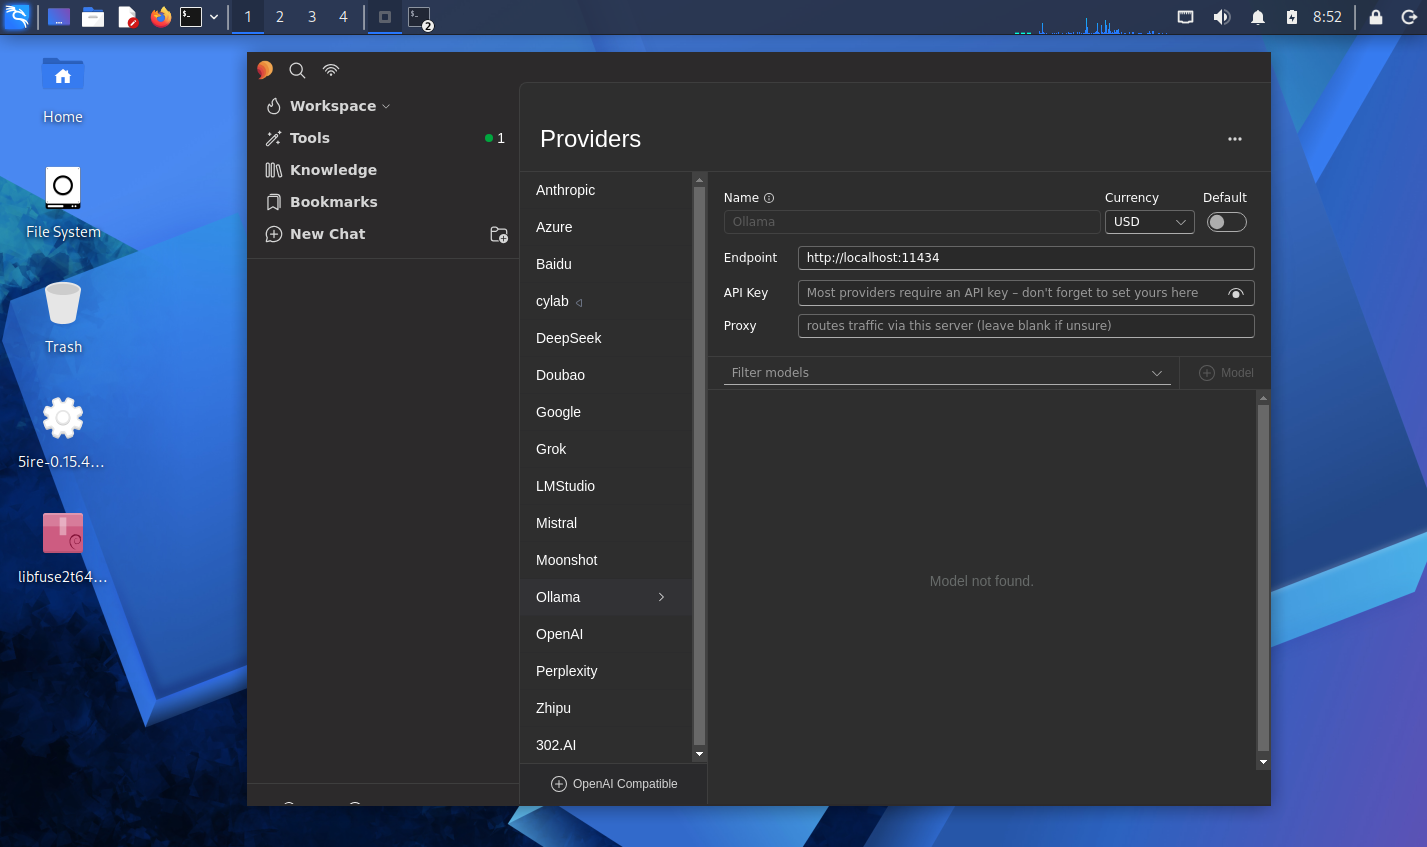Click the search magnifier icon
This screenshot has width=1427, height=847.
[297, 70]
